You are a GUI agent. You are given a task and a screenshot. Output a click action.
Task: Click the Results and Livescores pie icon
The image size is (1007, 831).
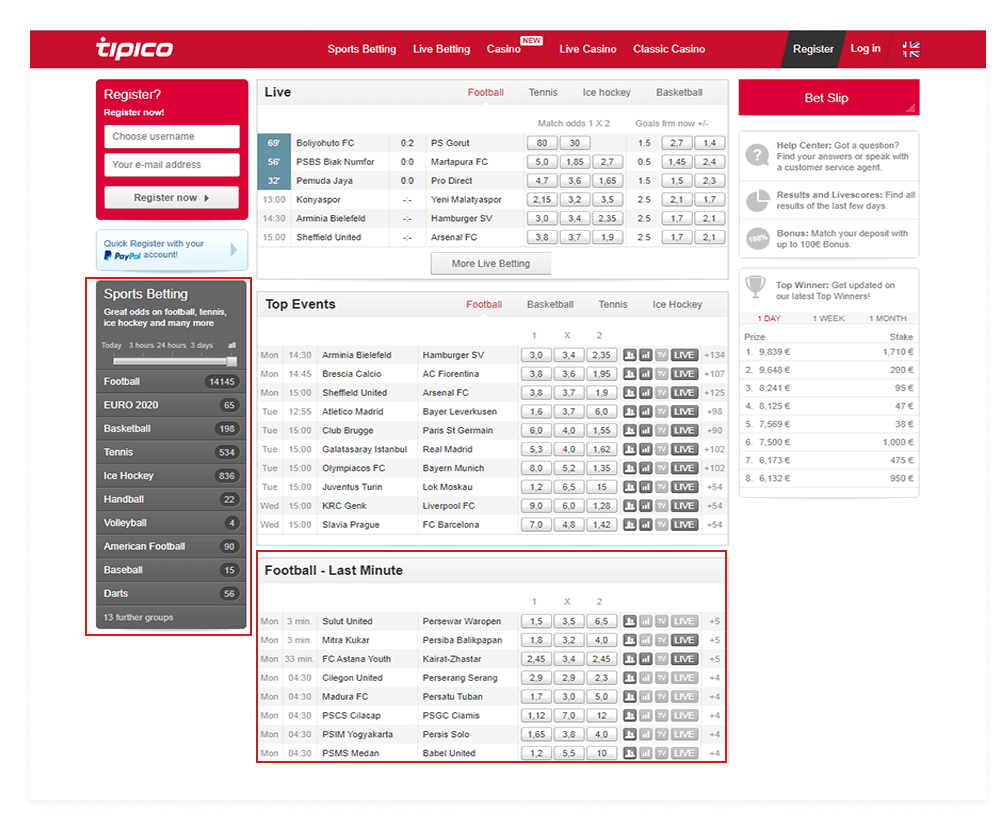[x=758, y=200]
